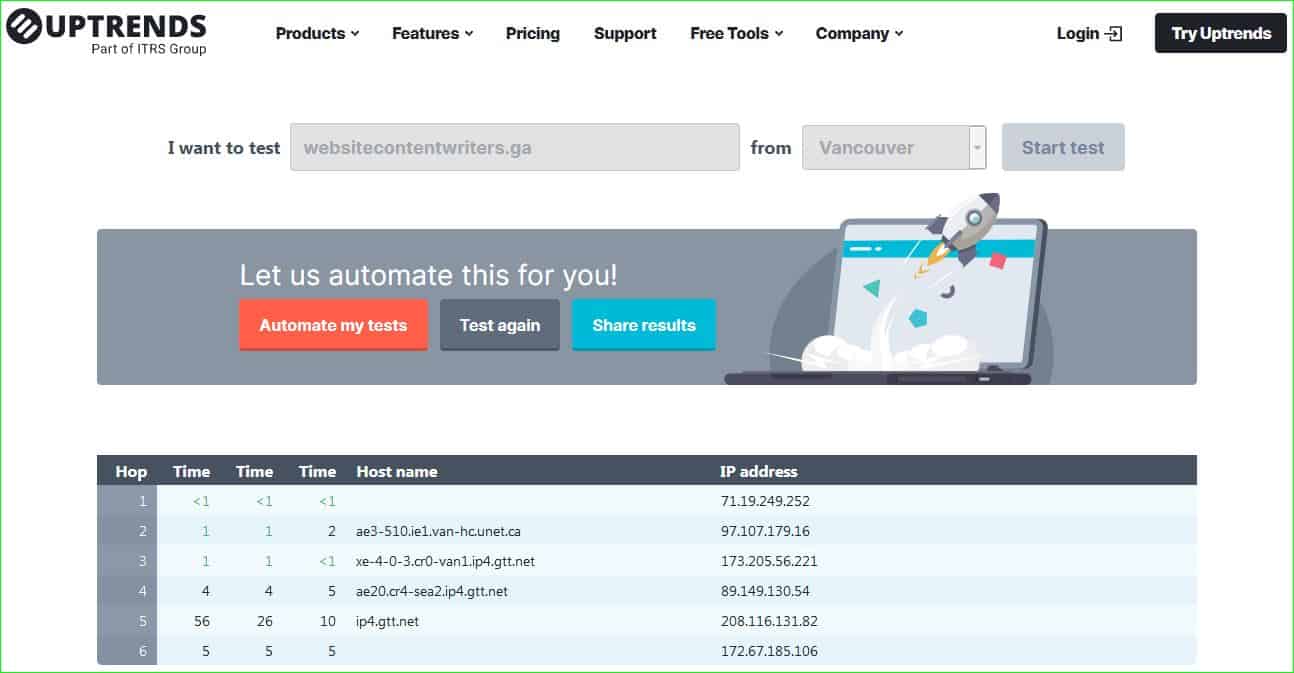The width and height of the screenshot is (1294, 673).
Task: Click the 56 time value in hop 5
Action: coord(201,621)
